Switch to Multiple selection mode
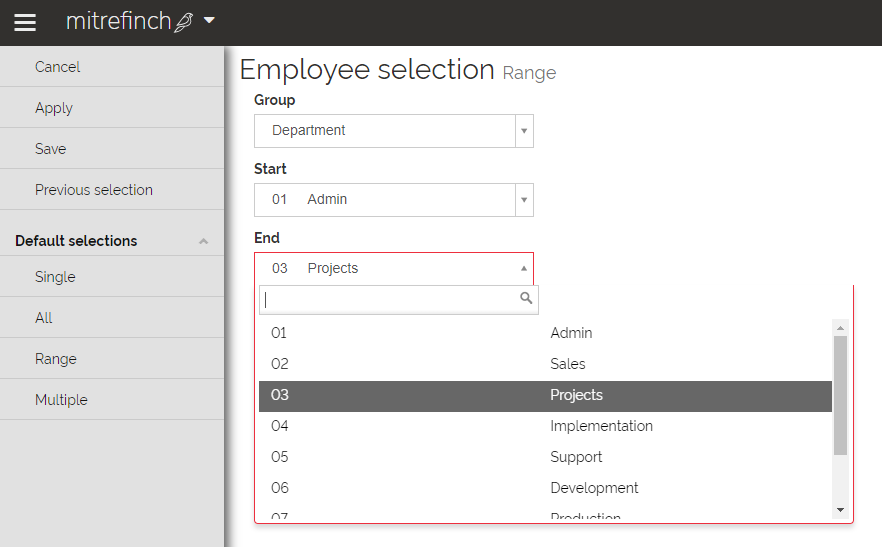Image resolution: width=882 pixels, height=547 pixels. pyautogui.click(x=61, y=400)
